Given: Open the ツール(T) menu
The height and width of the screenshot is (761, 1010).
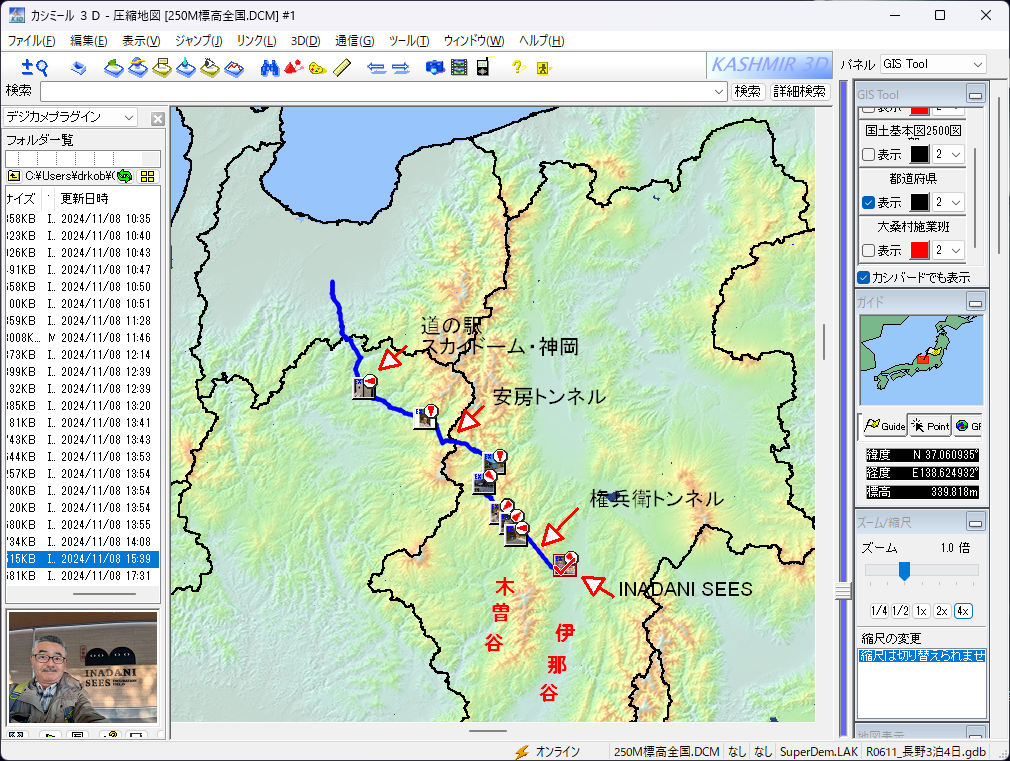Looking at the screenshot, I should coord(409,41).
